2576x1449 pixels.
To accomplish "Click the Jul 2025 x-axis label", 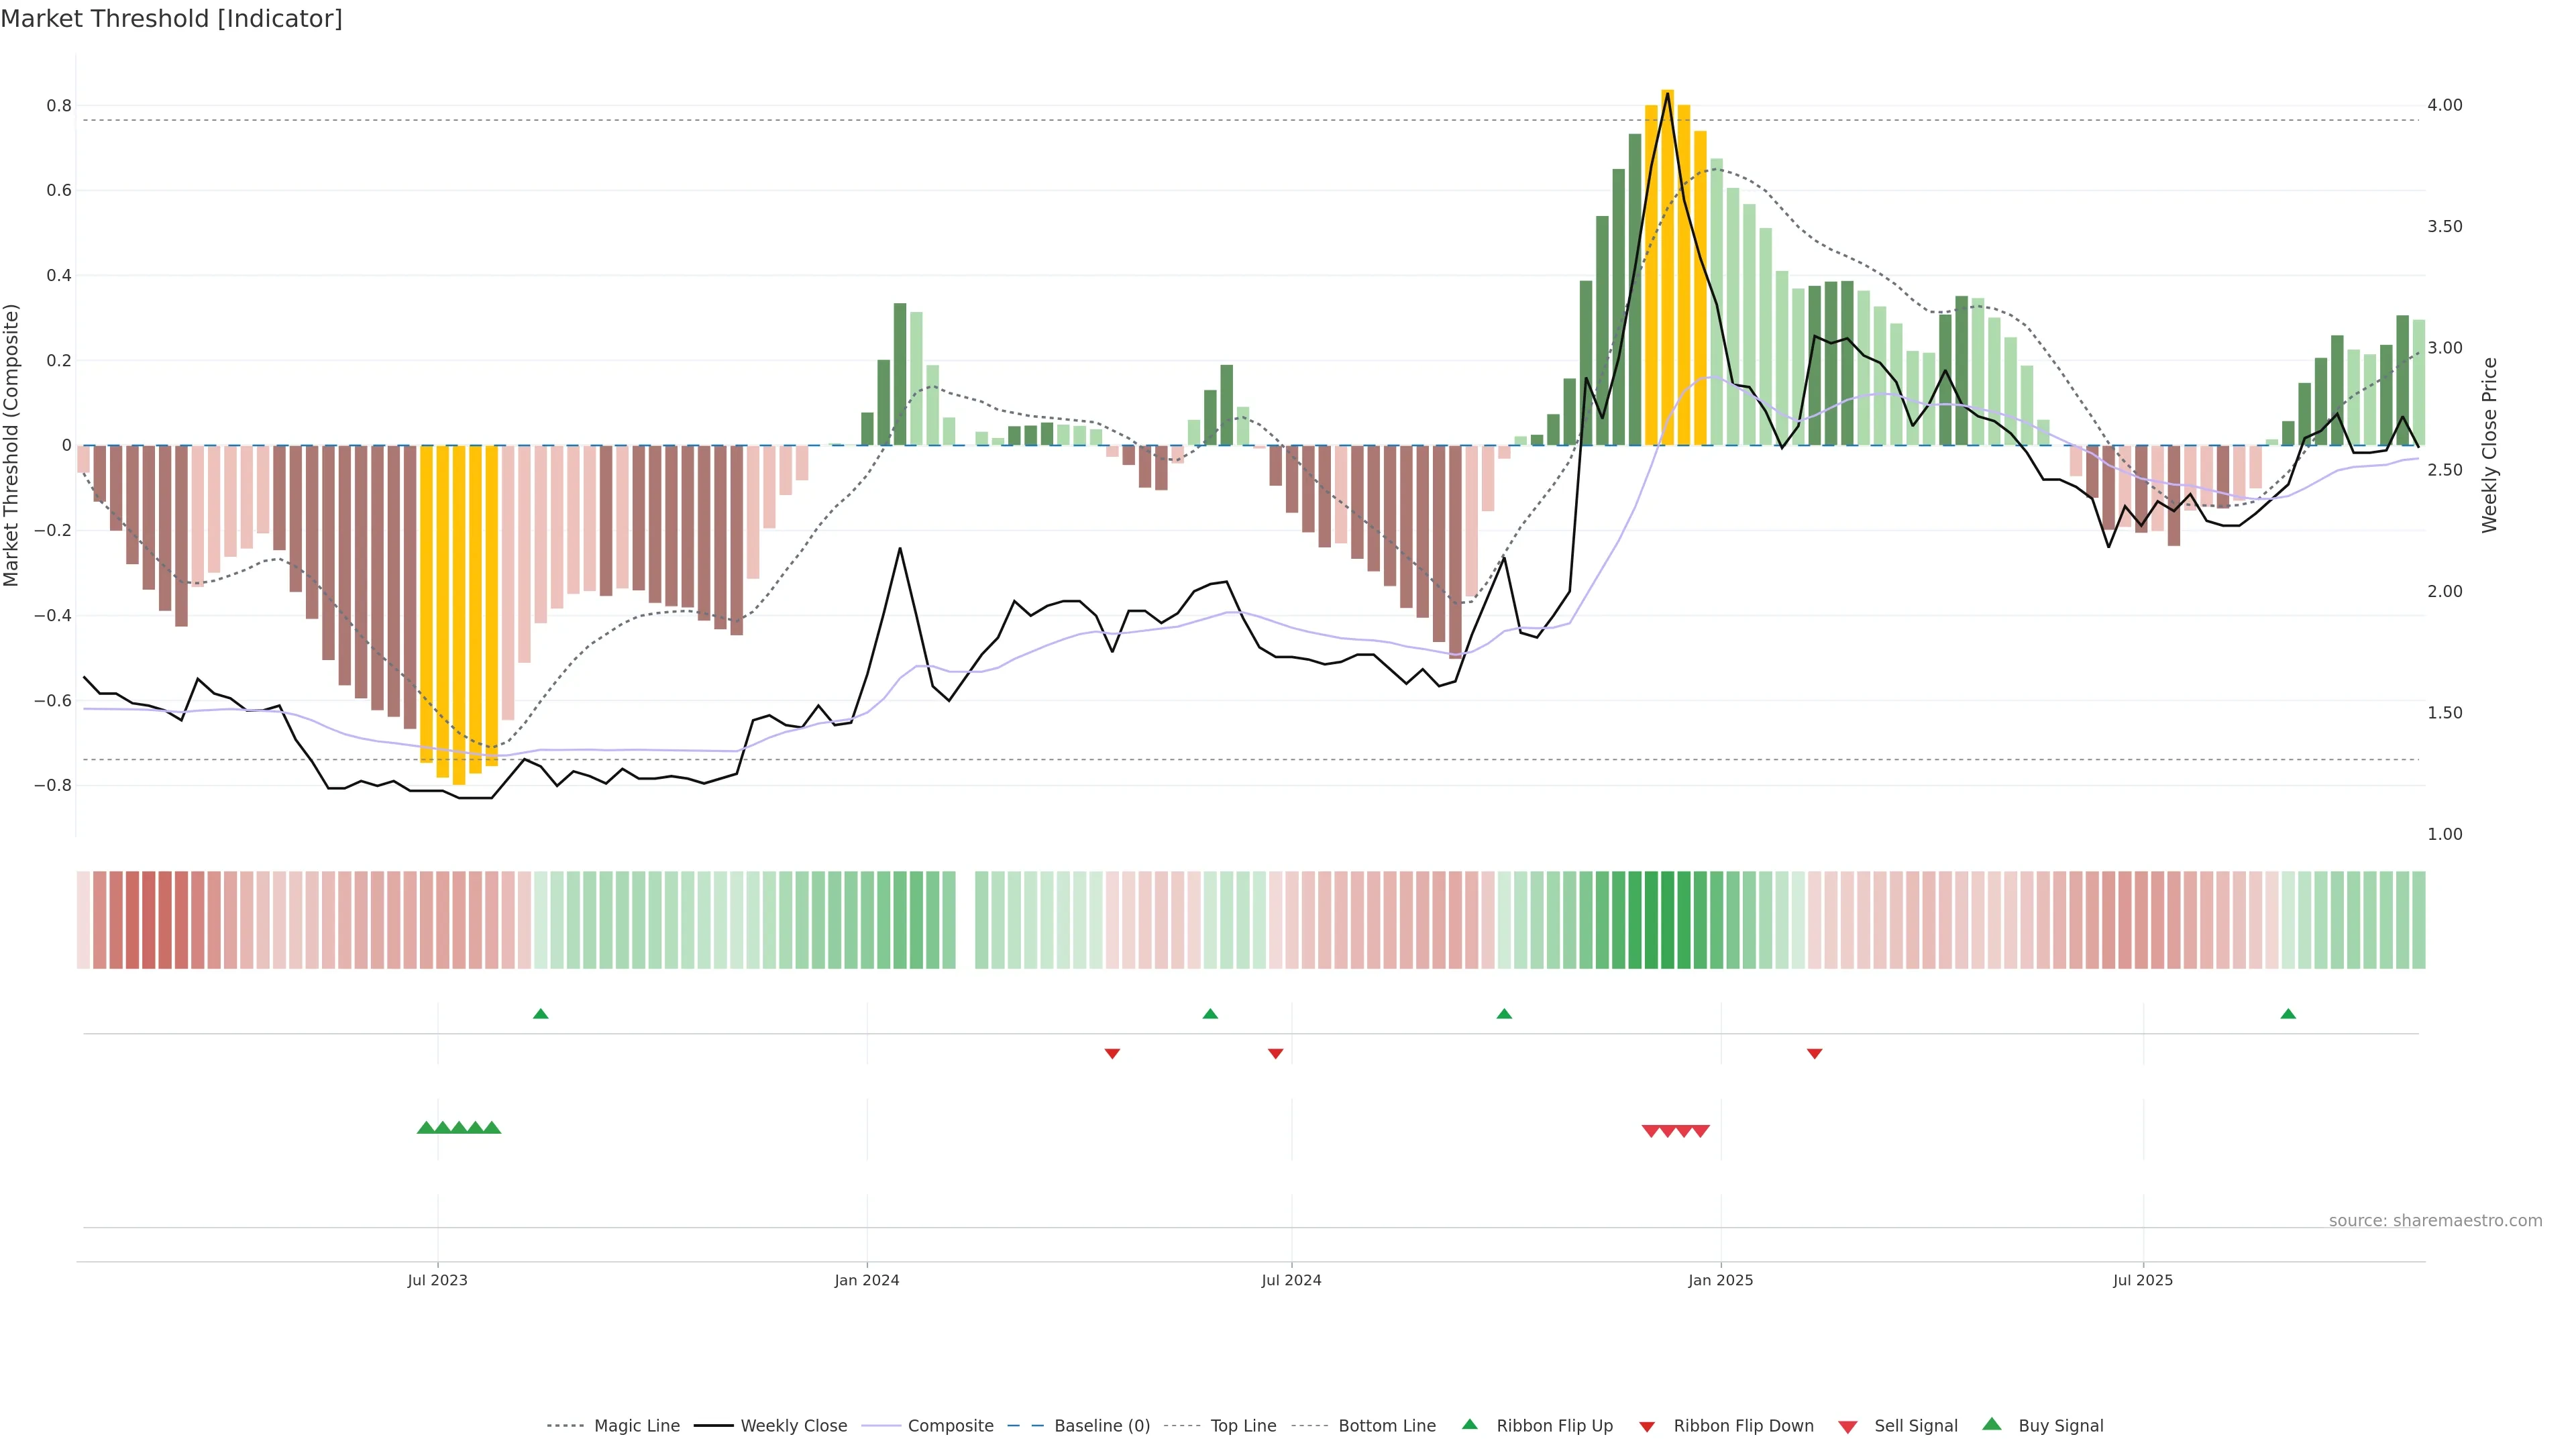I will point(2143,1280).
